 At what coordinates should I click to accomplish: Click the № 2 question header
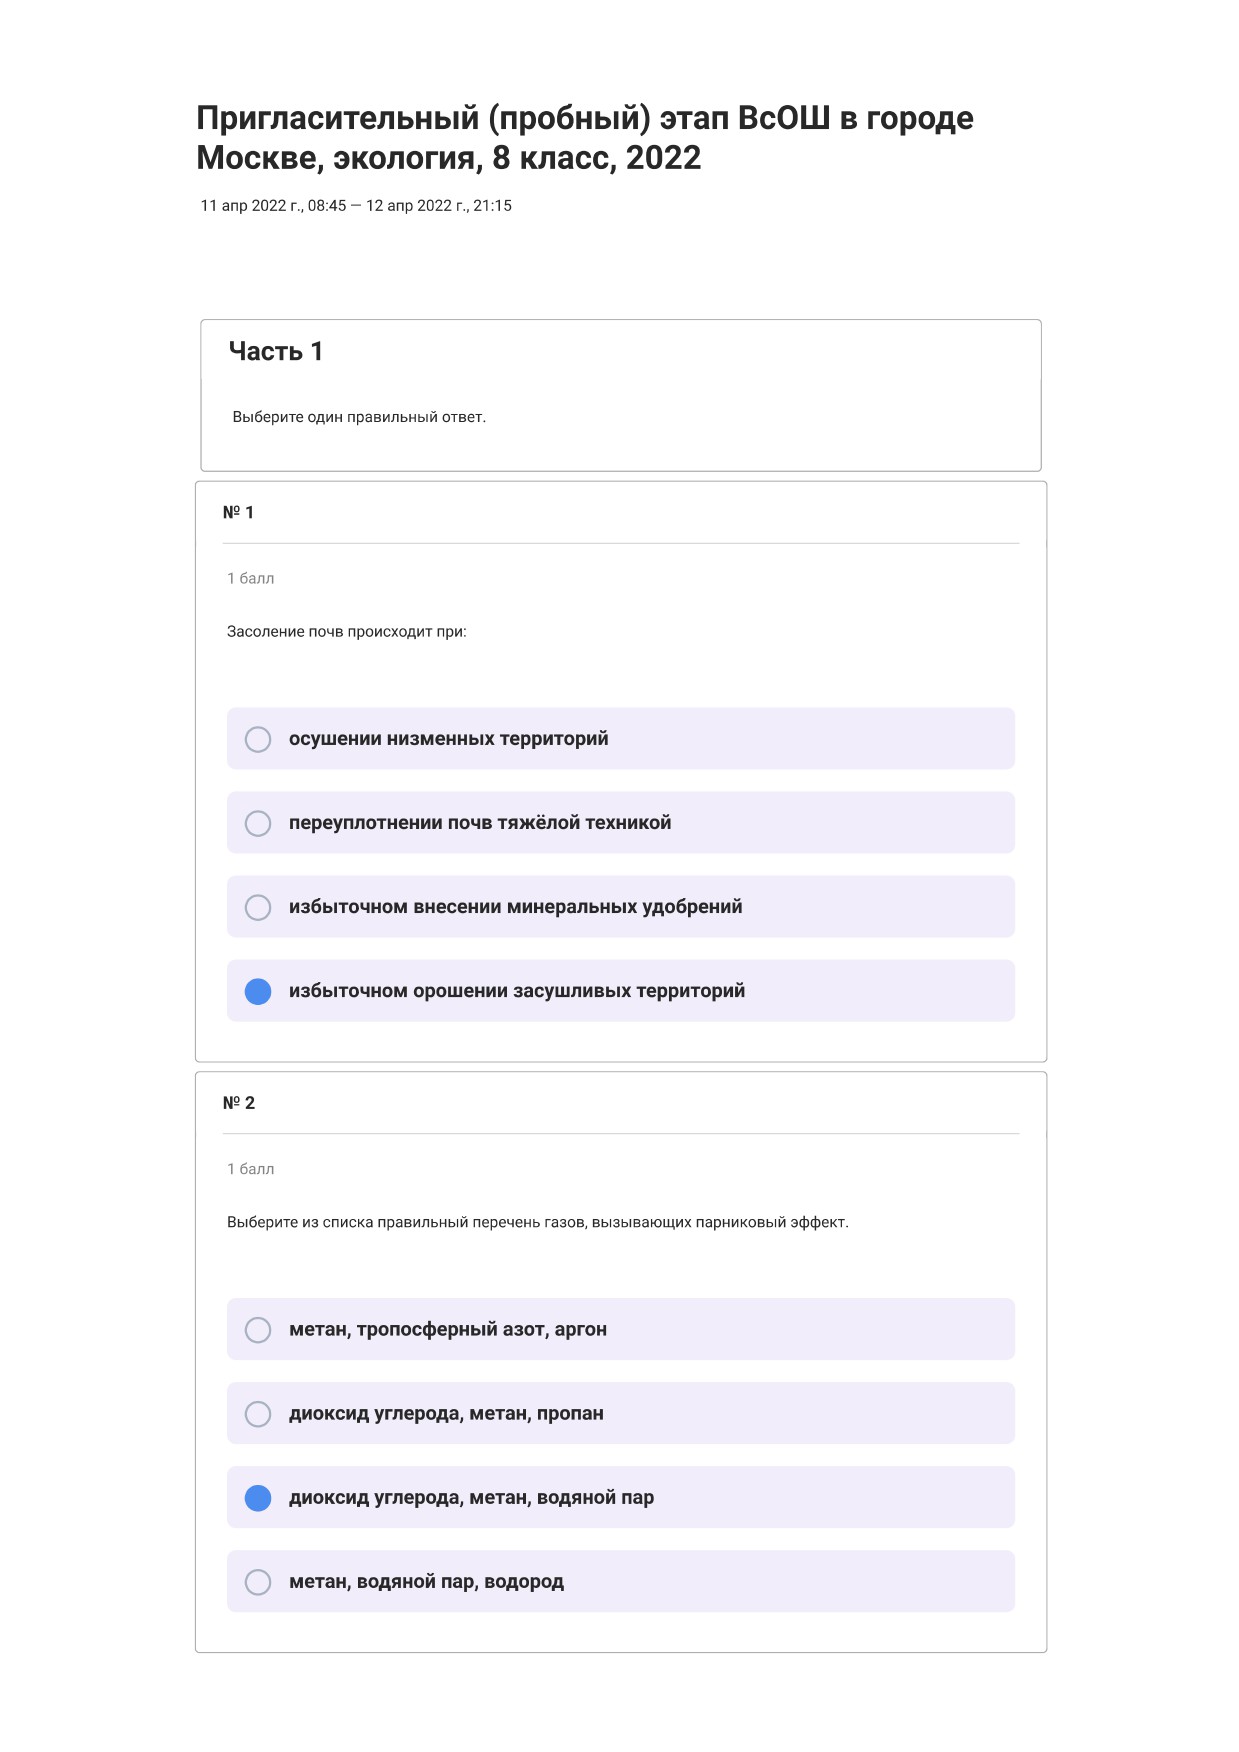[x=238, y=1103]
